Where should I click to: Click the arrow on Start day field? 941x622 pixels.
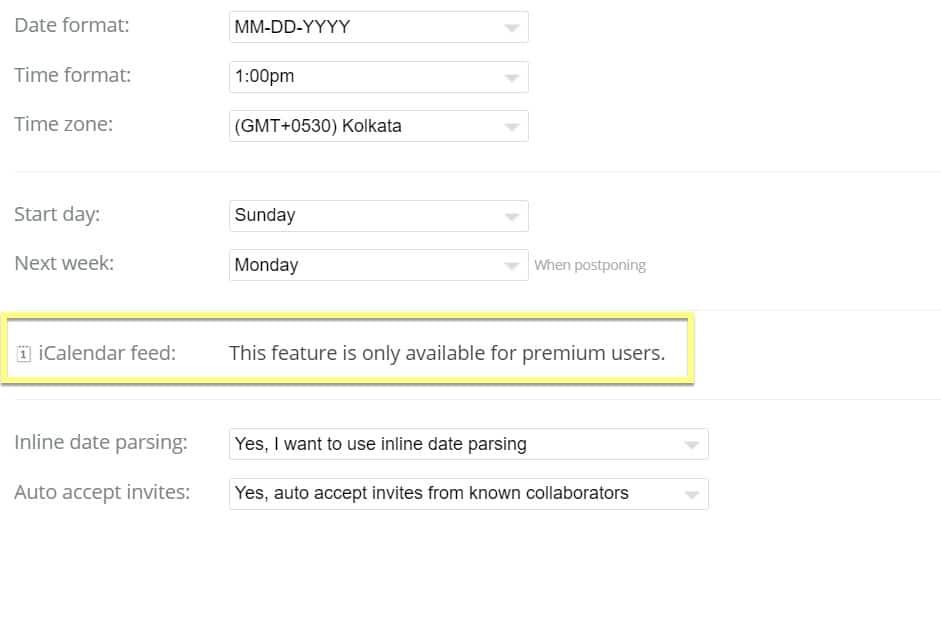512,217
